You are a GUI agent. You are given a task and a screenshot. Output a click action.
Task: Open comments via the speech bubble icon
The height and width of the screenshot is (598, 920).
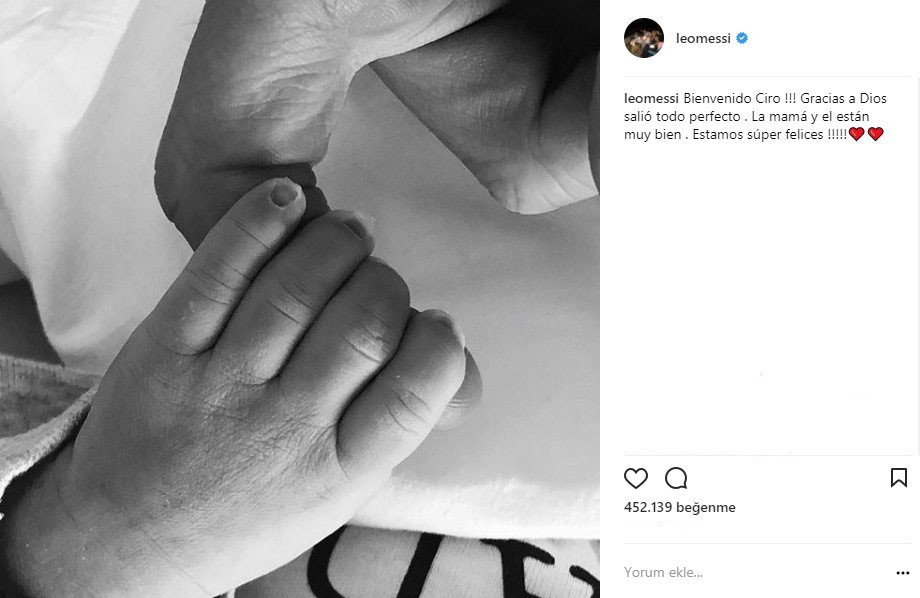click(x=676, y=478)
